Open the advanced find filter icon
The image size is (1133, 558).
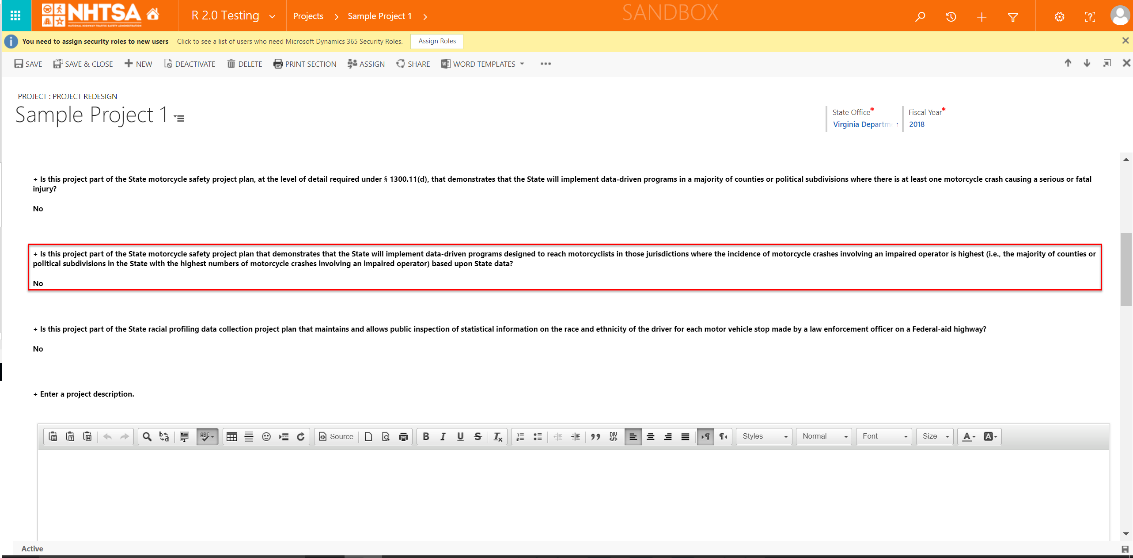click(x=1013, y=17)
